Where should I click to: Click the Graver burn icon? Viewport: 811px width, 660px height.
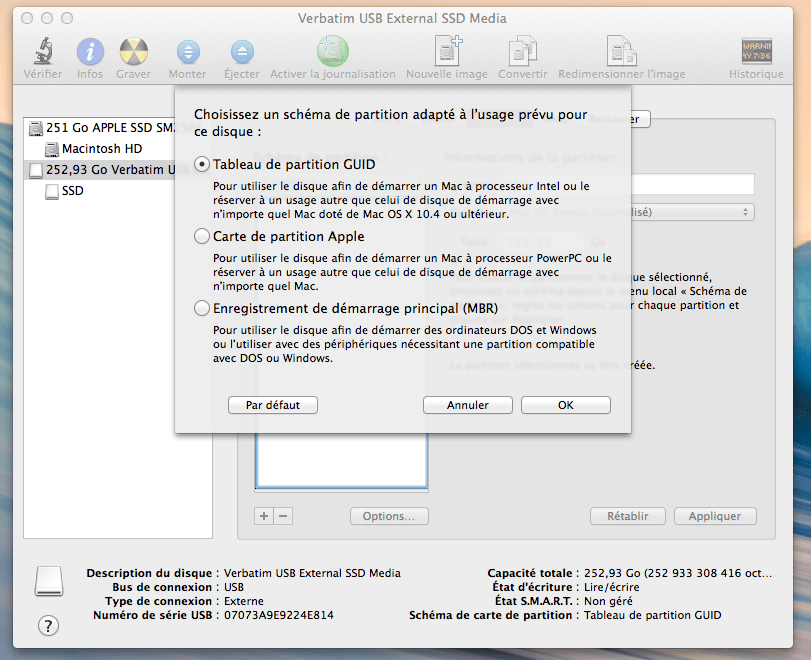[133, 52]
